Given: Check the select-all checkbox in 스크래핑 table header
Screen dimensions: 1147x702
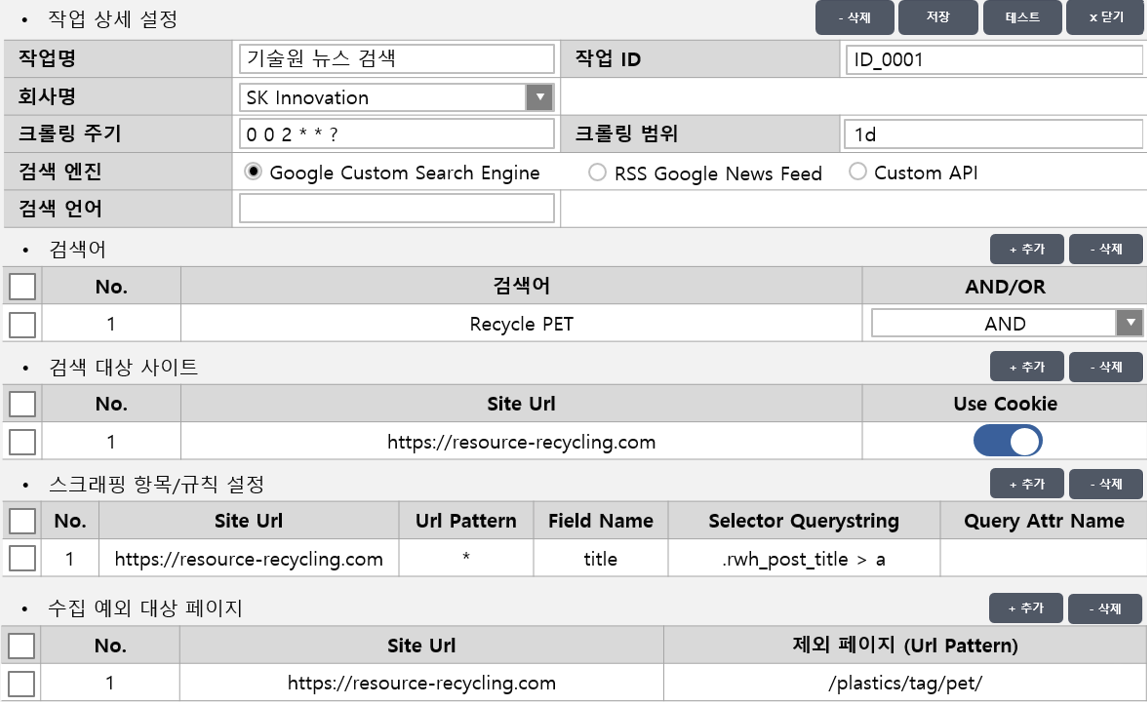Looking at the screenshot, I should tap(22, 521).
